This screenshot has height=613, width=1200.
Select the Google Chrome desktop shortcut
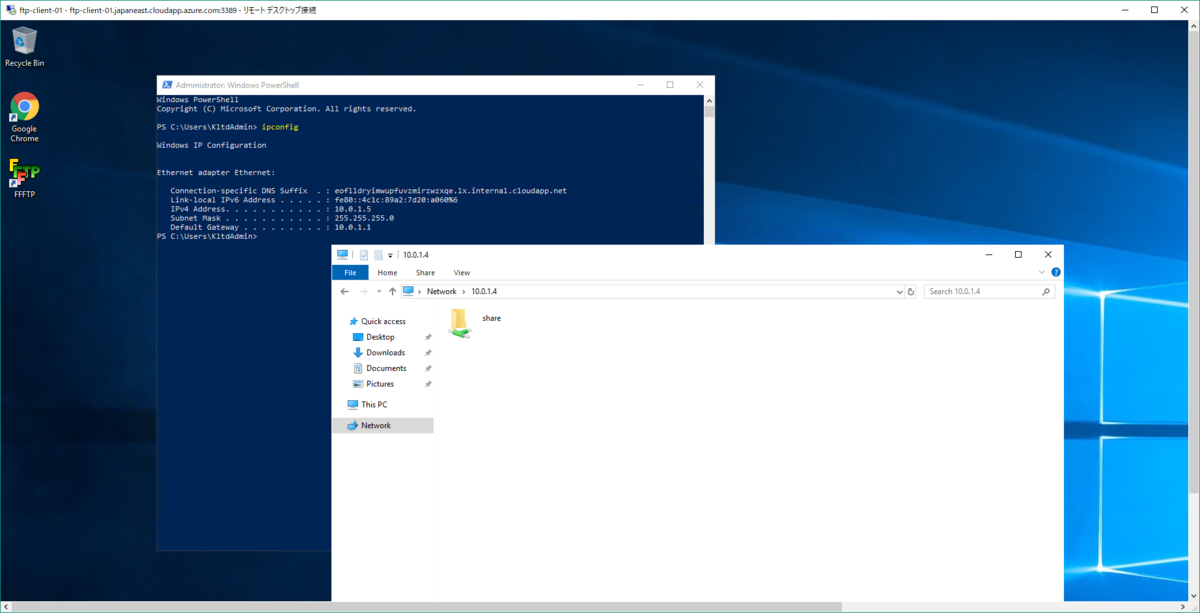click(x=24, y=117)
